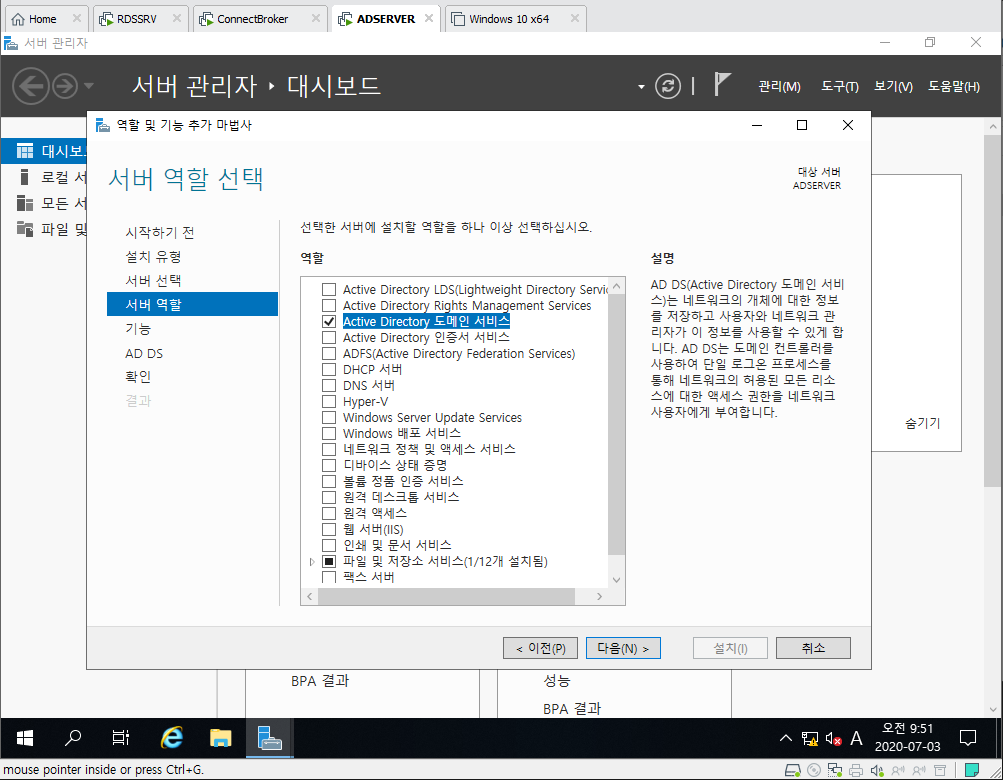The height and width of the screenshot is (780, 1003).
Task: Check Active Directory 인증서 서비스 checkbox
Action: 329,337
